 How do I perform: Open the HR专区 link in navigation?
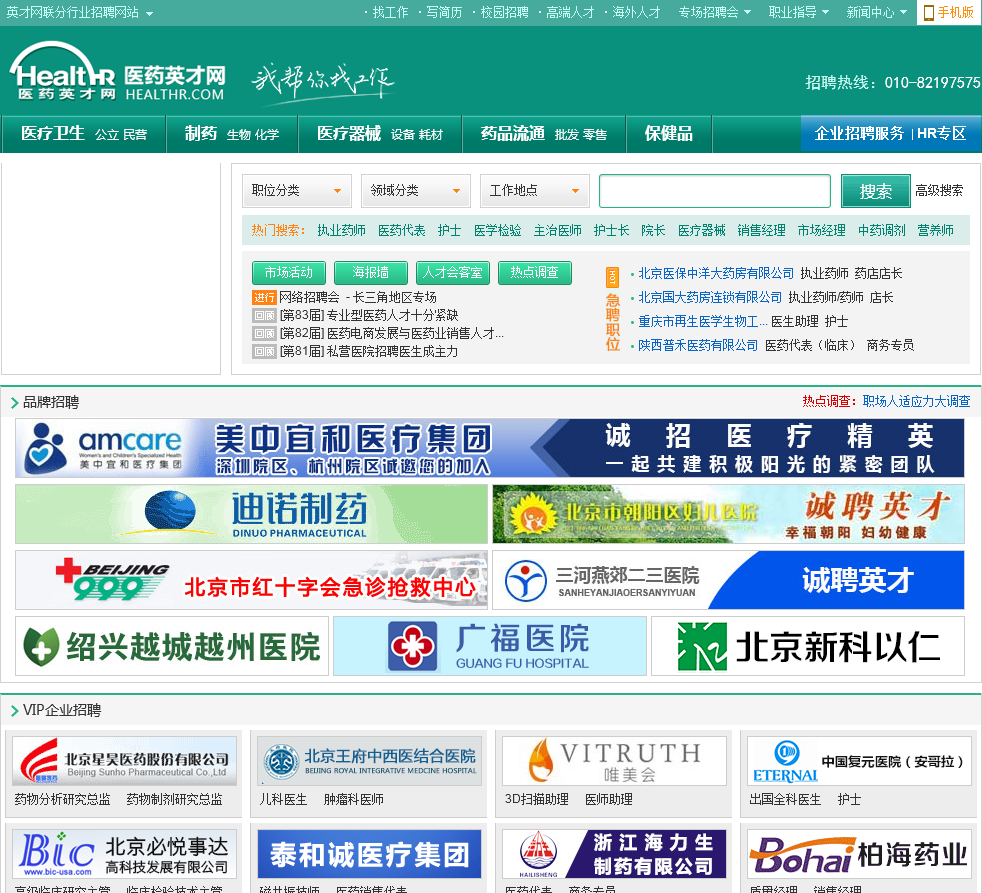point(941,133)
